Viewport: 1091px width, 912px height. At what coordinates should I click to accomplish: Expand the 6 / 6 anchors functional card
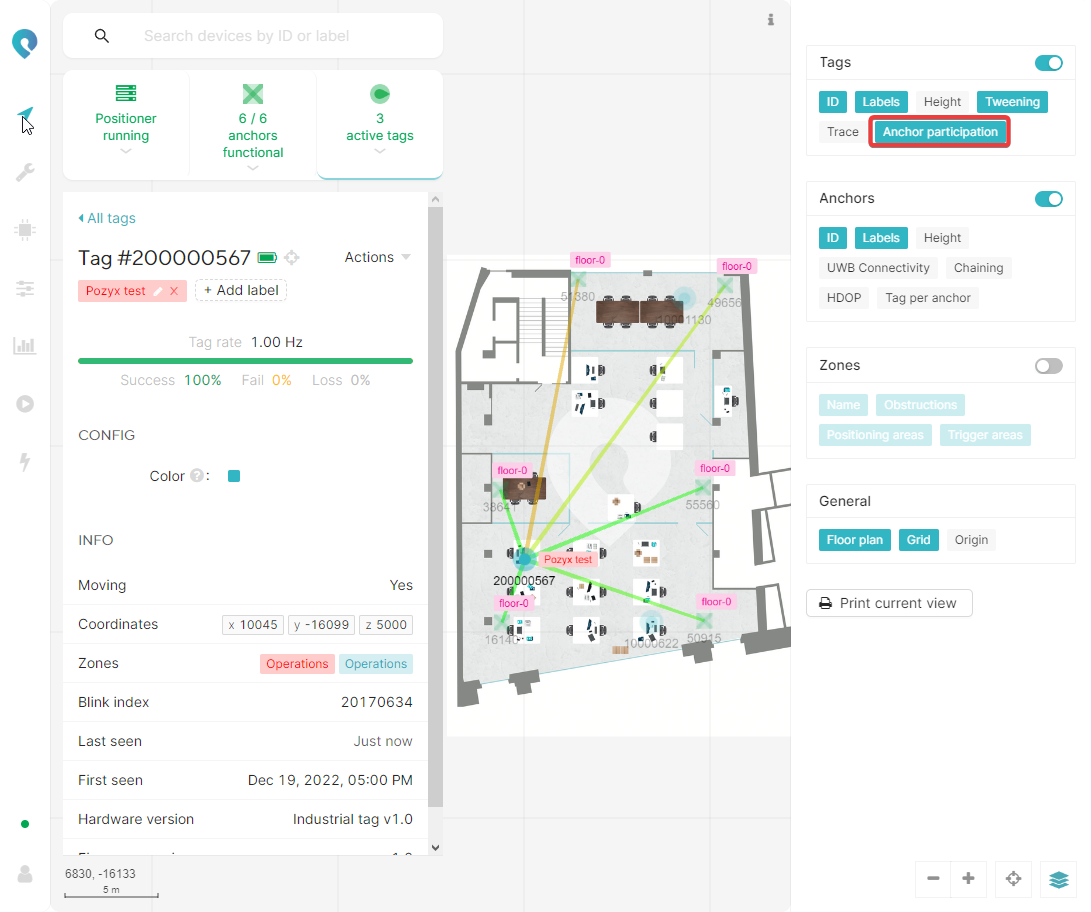(x=253, y=125)
